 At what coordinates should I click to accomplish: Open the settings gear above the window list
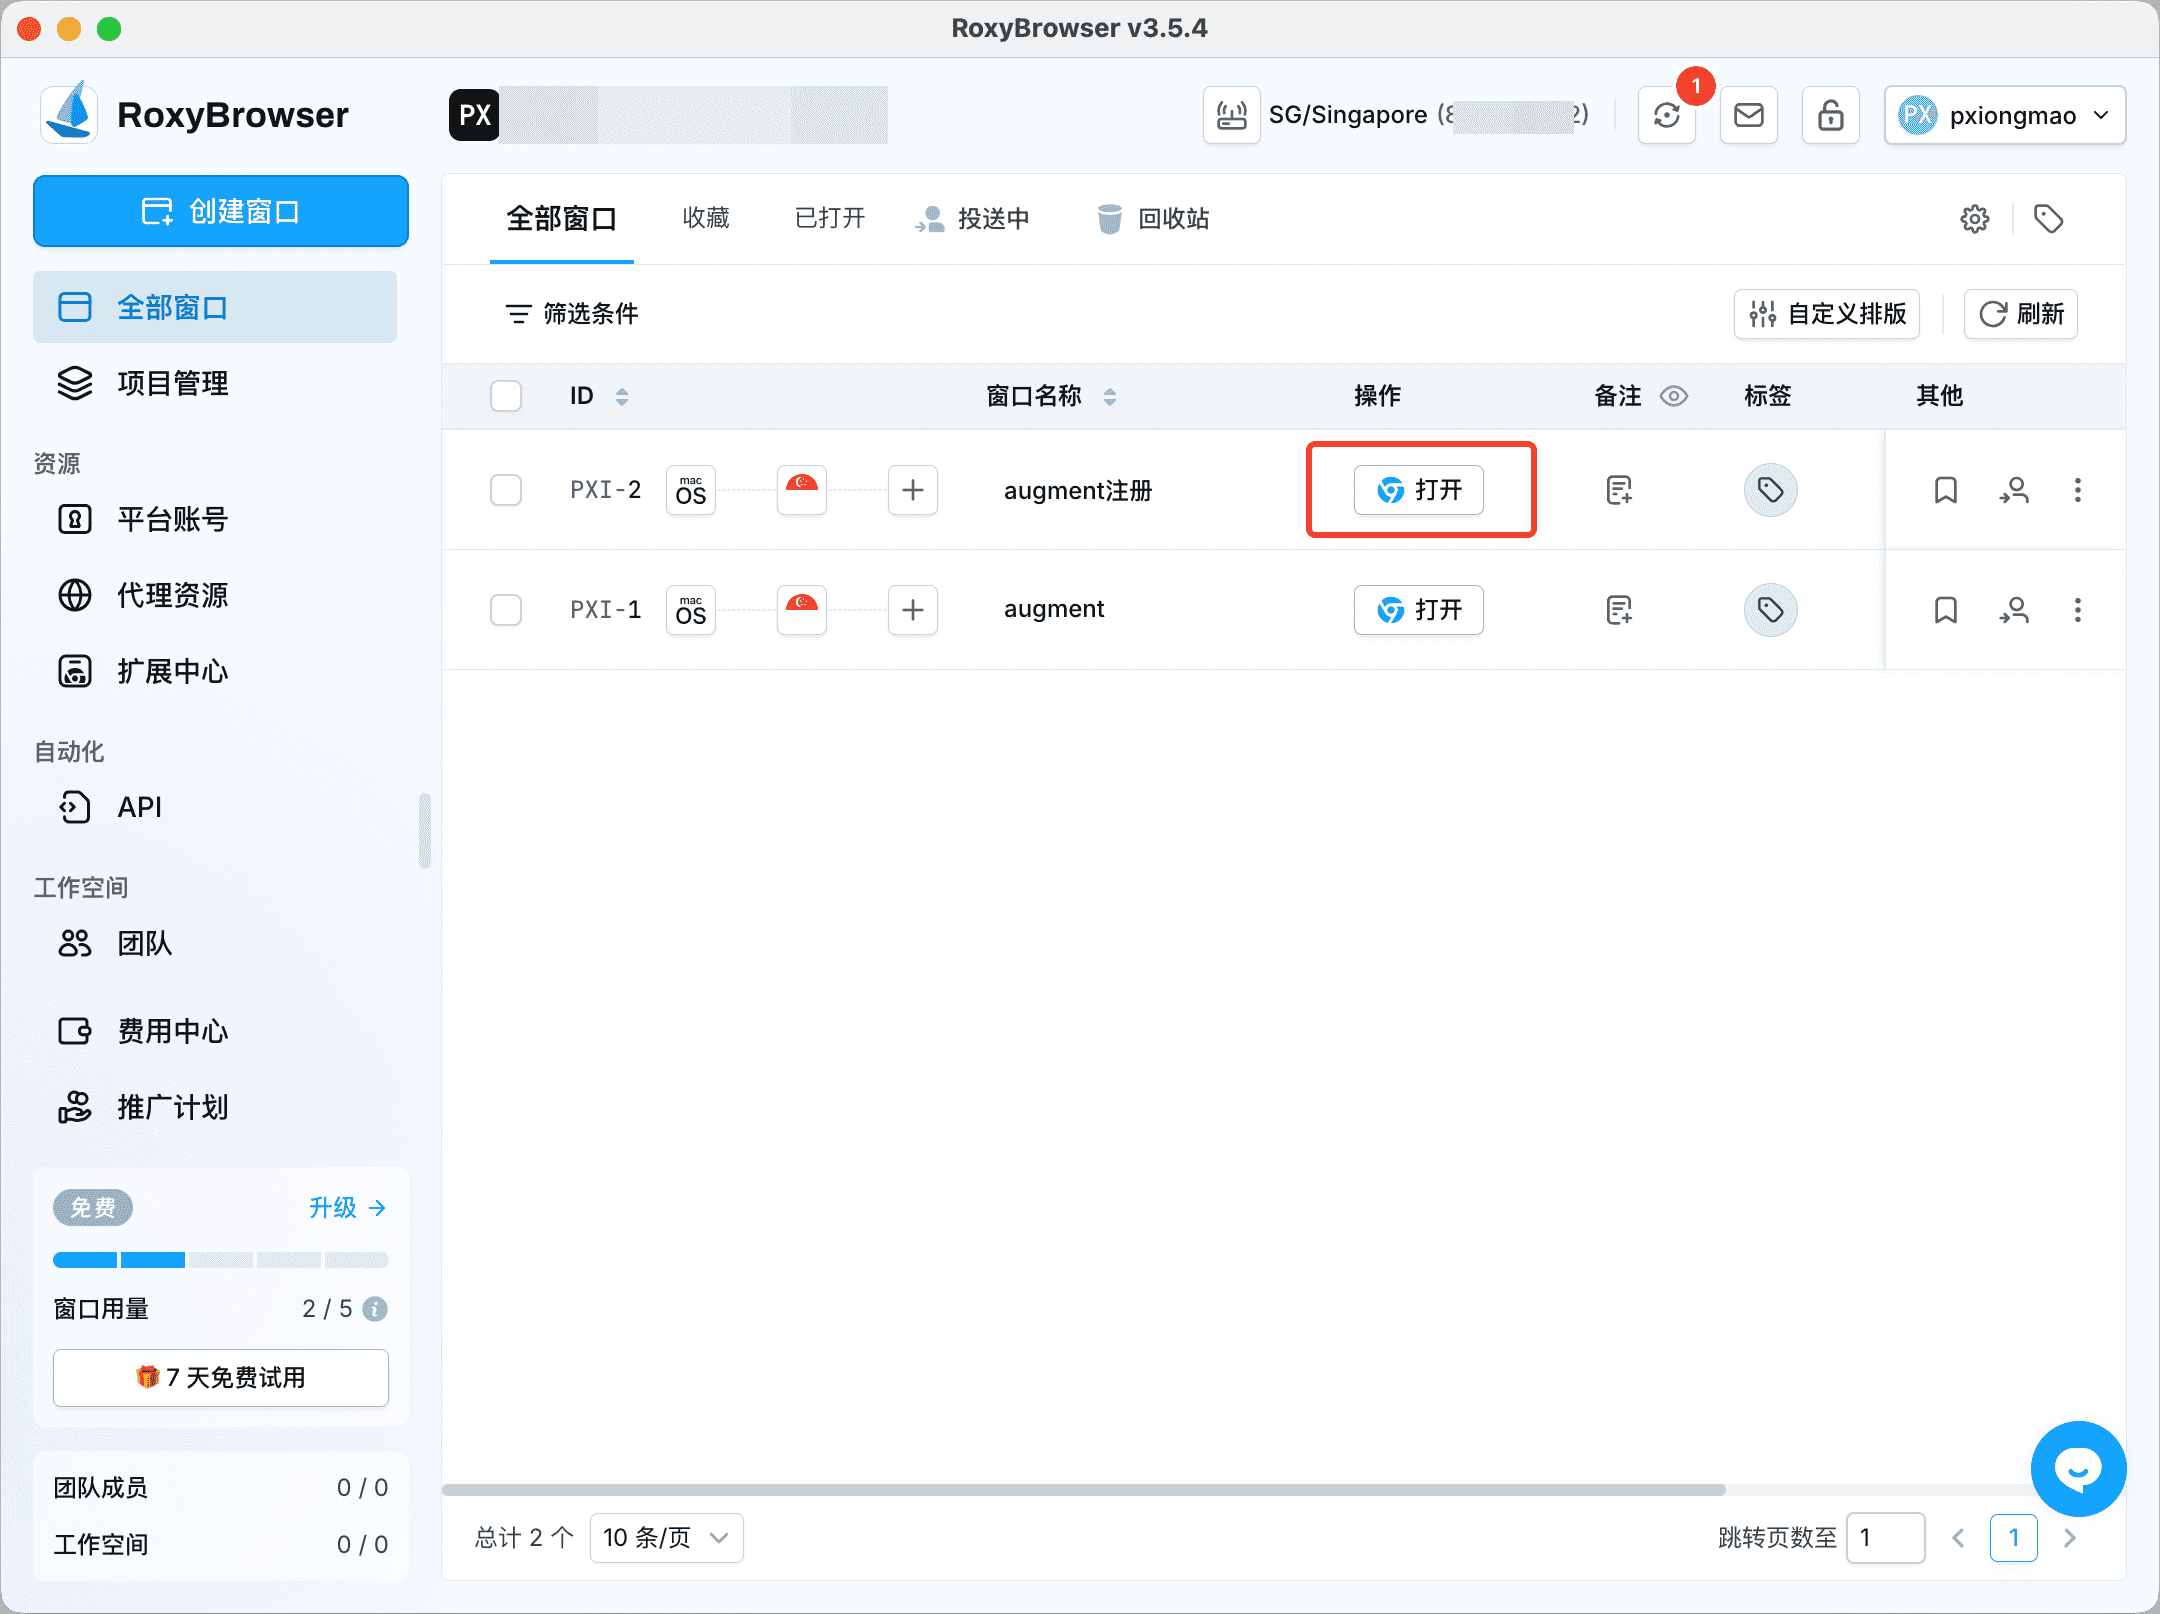1974,218
